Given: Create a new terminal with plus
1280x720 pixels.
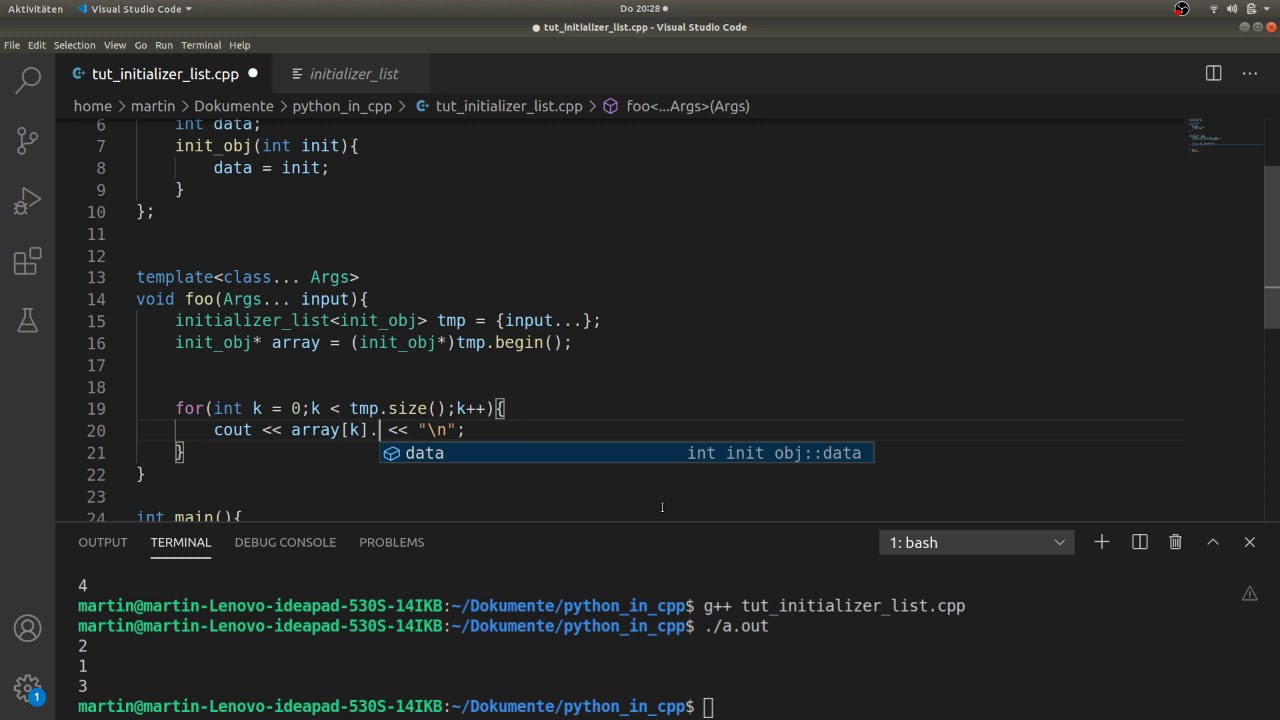Looking at the screenshot, I should pyautogui.click(x=1101, y=542).
